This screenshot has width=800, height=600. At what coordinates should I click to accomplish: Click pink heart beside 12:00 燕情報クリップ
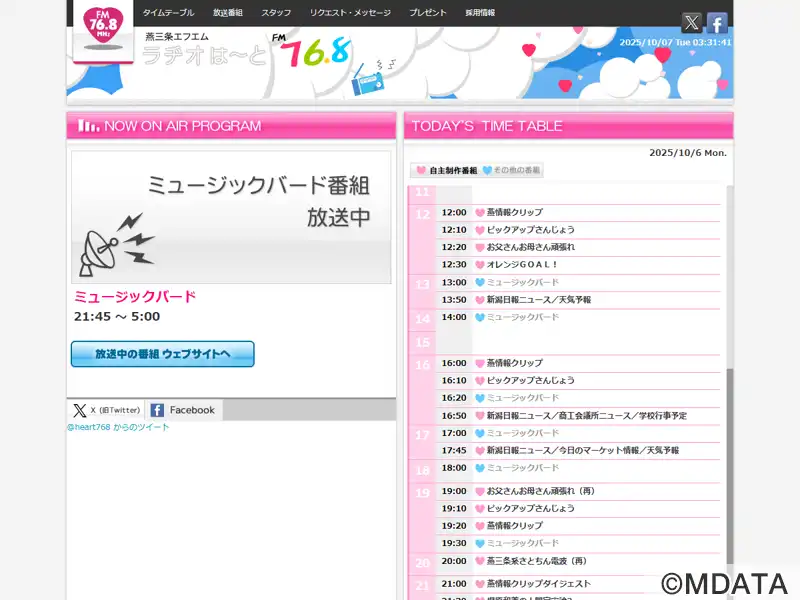pyautogui.click(x=480, y=213)
